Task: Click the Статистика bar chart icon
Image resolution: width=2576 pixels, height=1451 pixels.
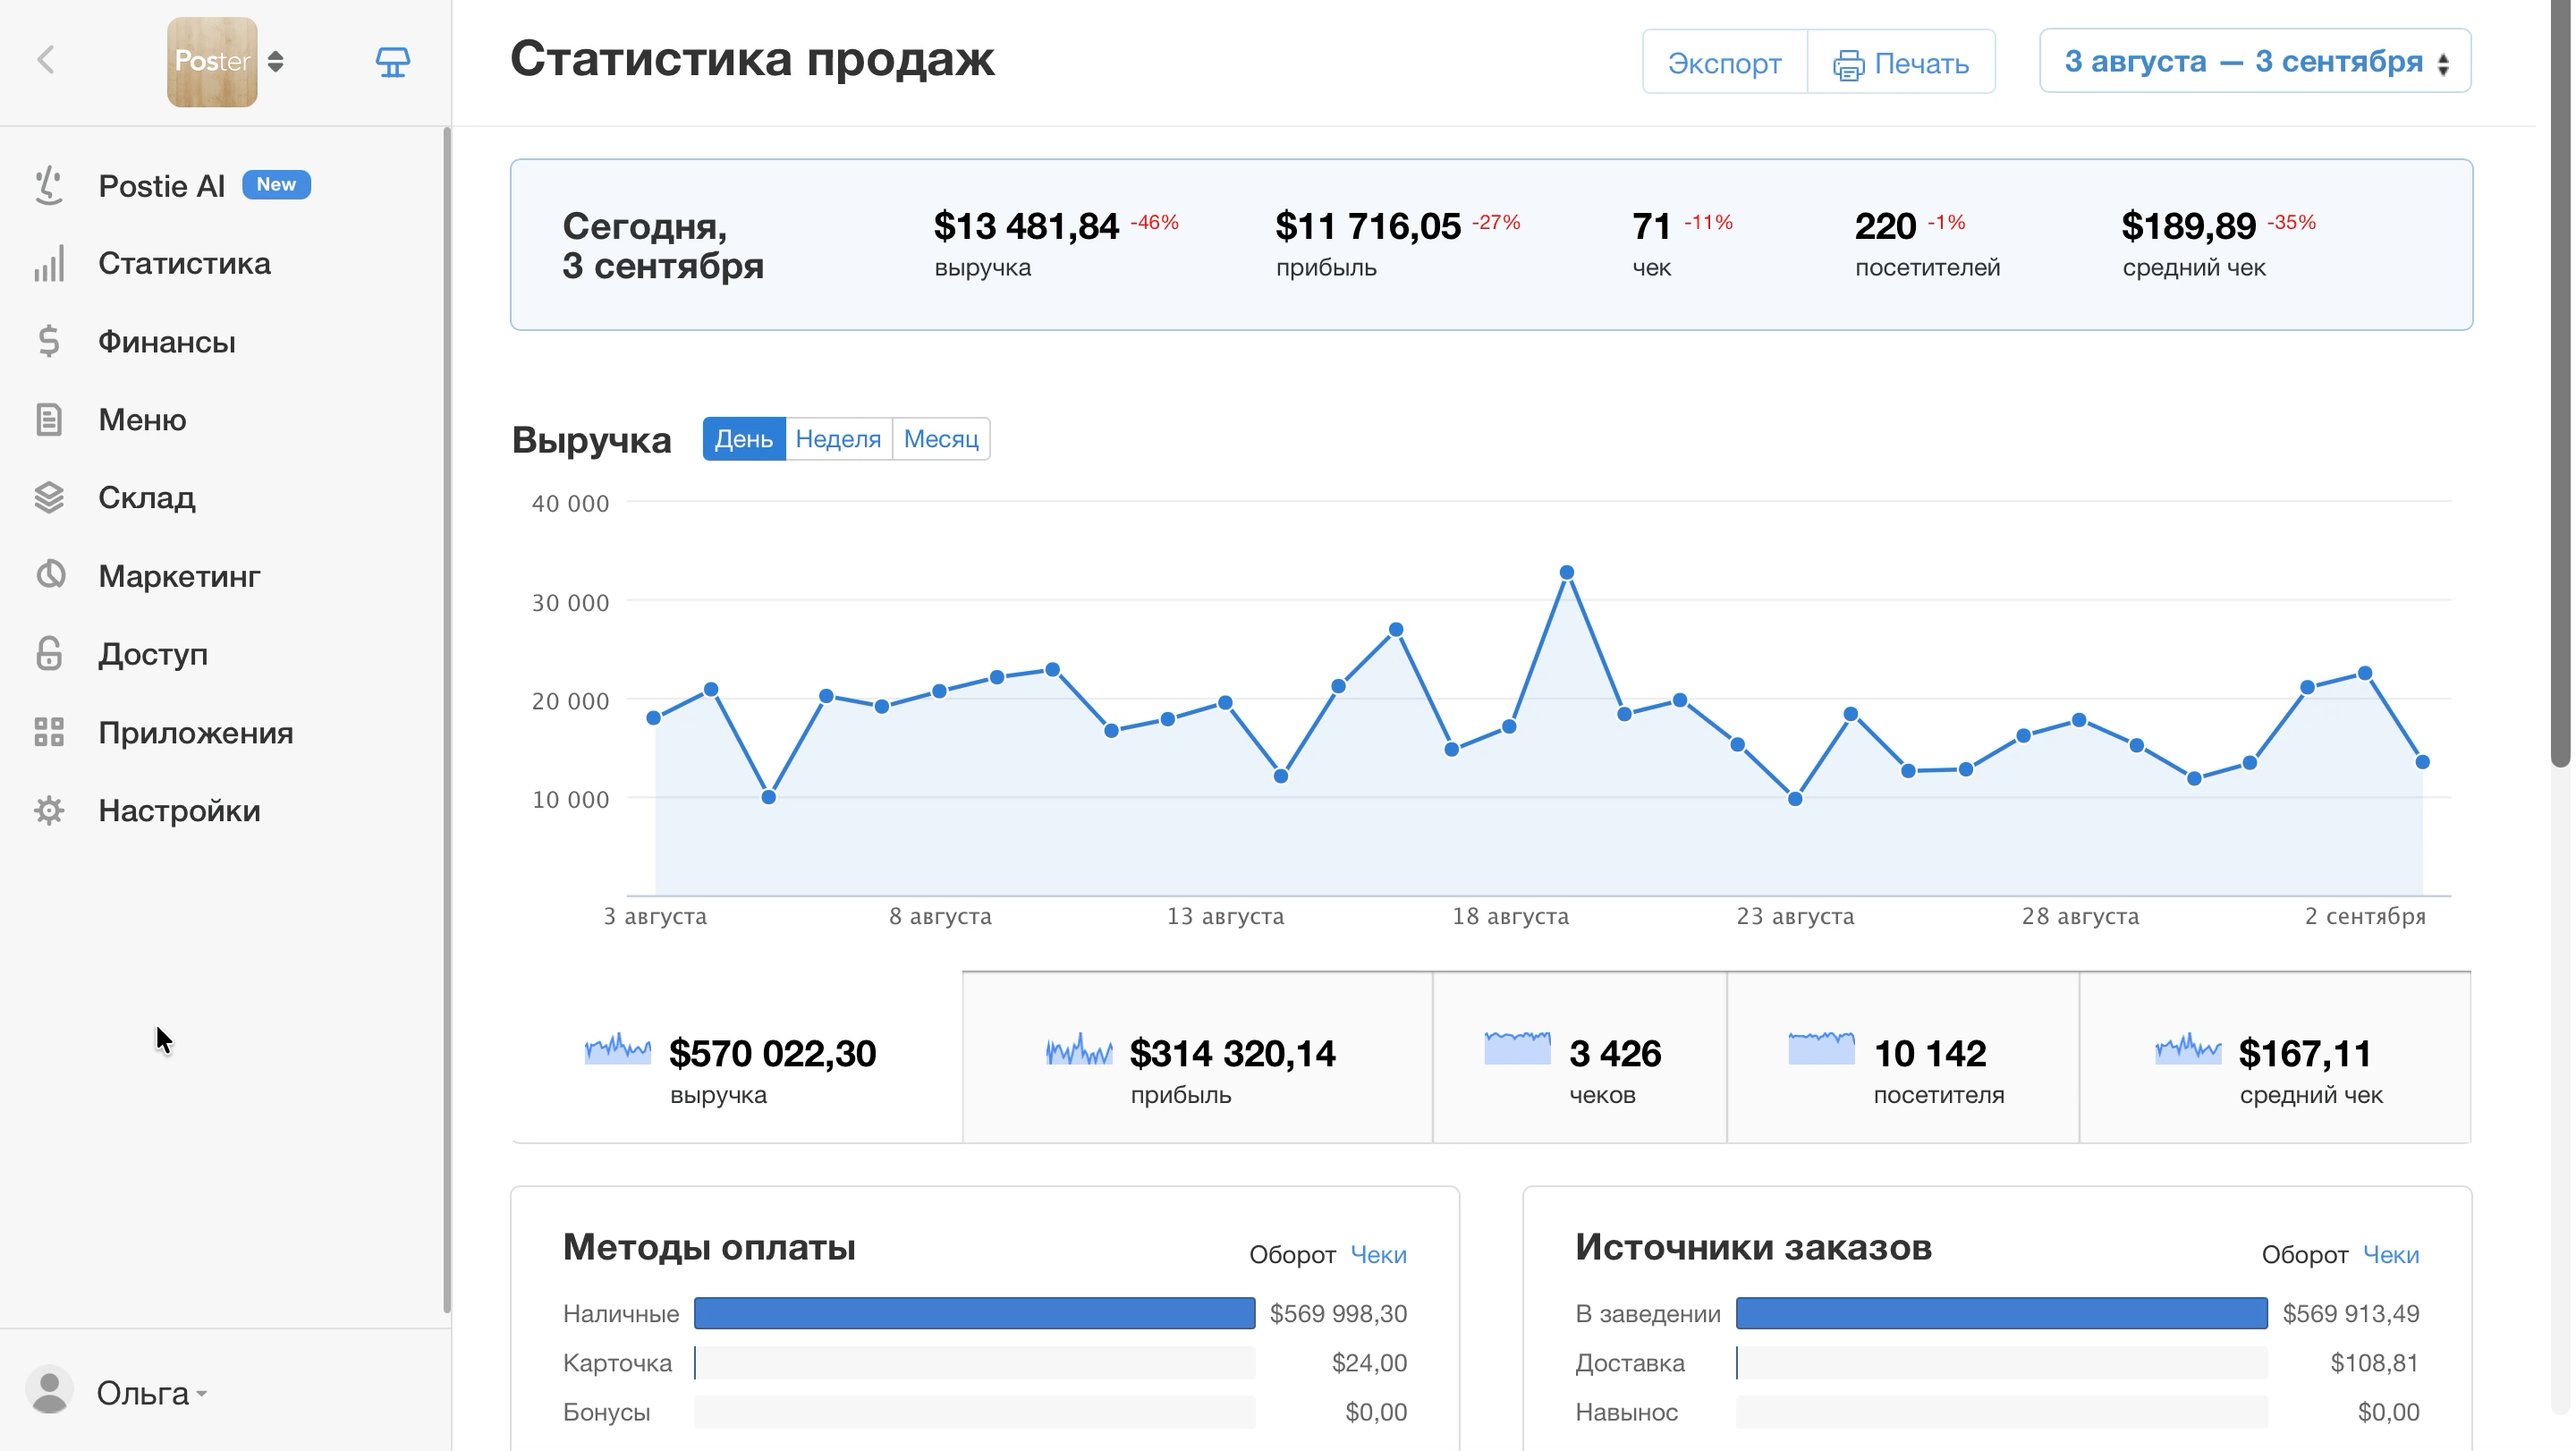Action: (49, 264)
